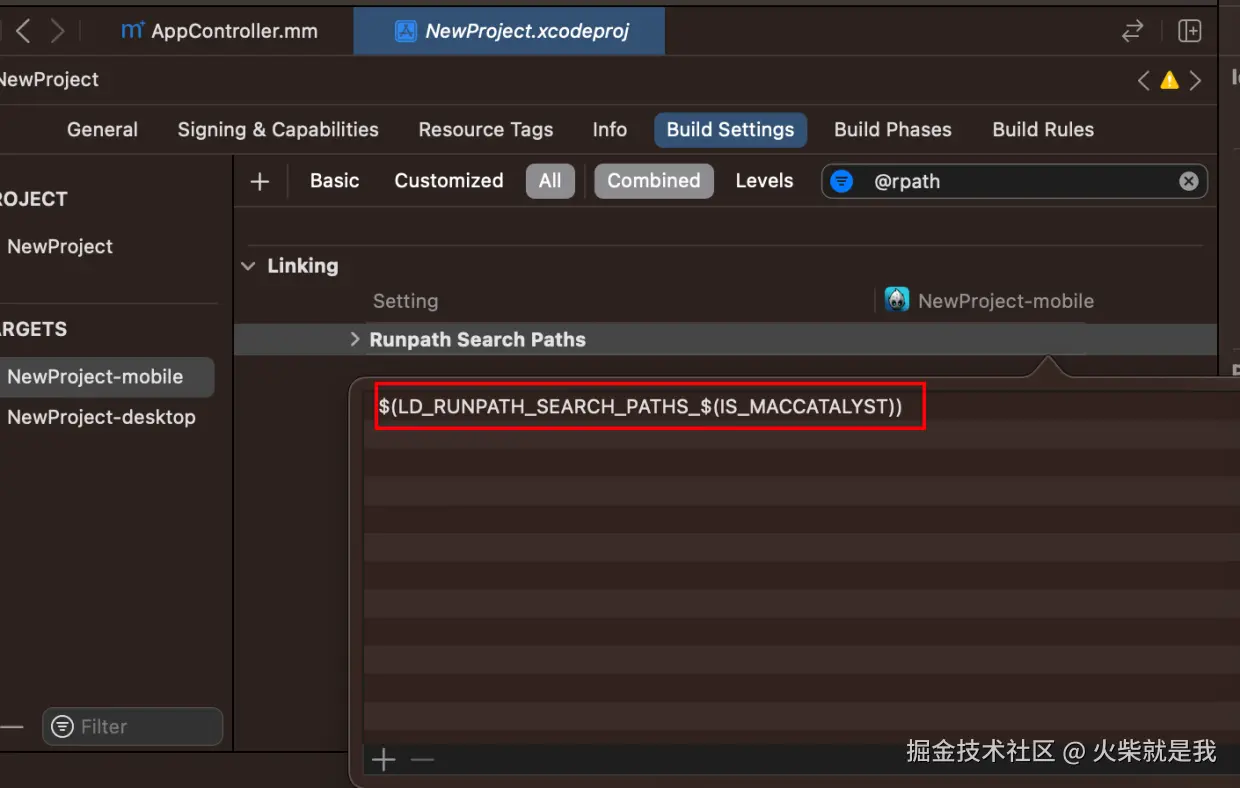1240x788 pixels.
Task: Switch to Levels view
Action: coord(764,181)
